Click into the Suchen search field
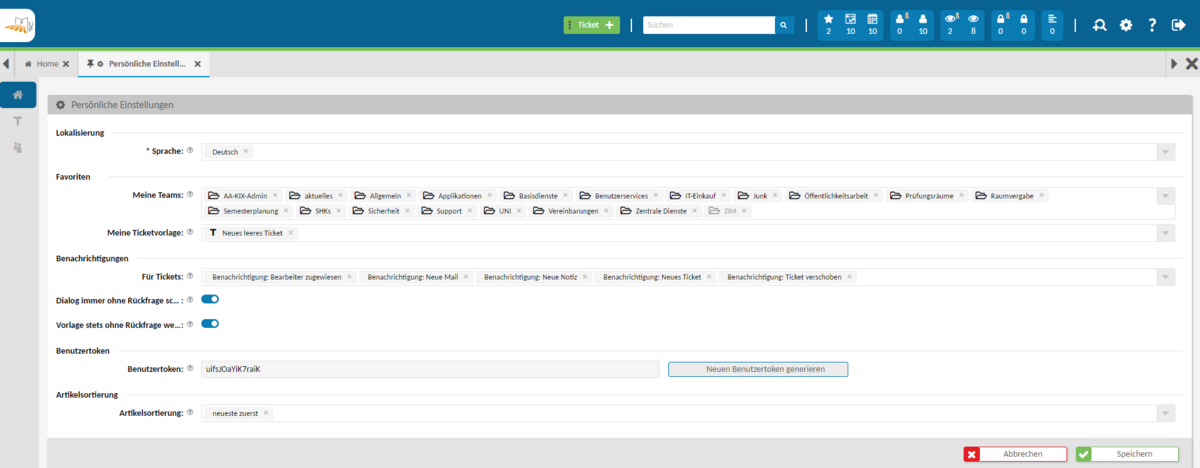Image resolution: width=1200 pixels, height=468 pixels. click(x=707, y=25)
